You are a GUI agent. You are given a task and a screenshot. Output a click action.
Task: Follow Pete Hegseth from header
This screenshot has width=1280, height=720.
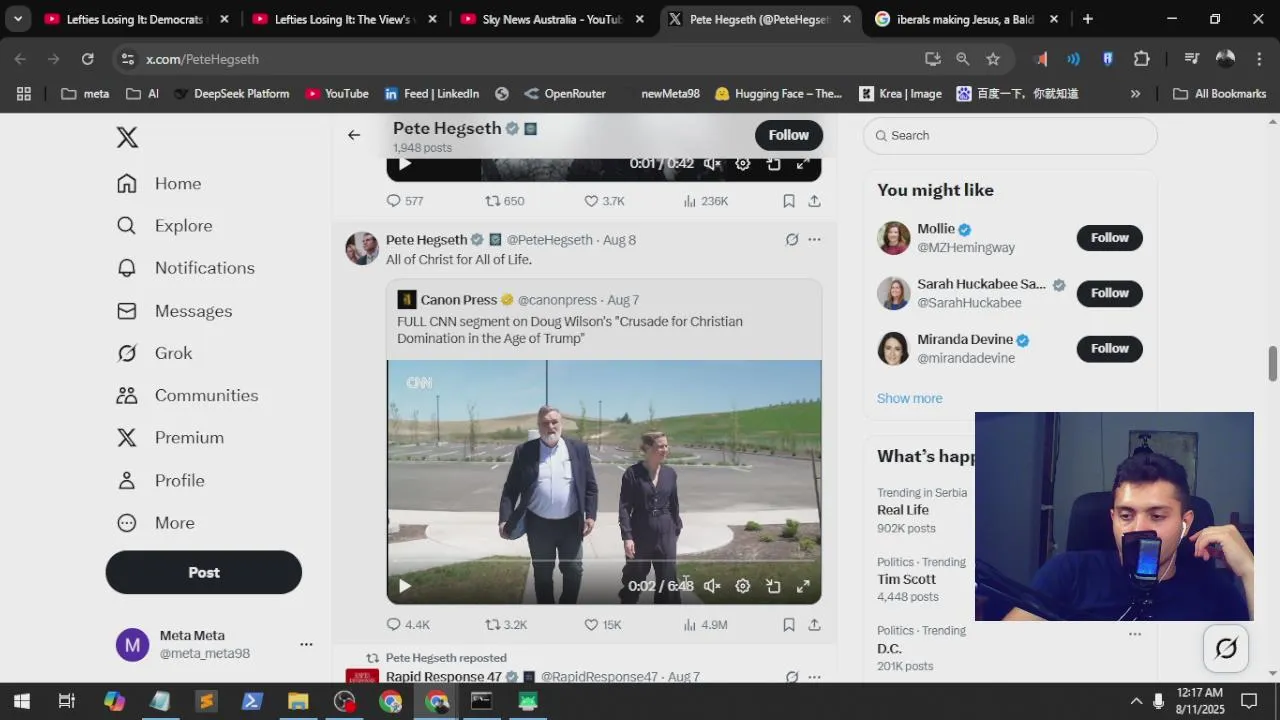click(789, 135)
